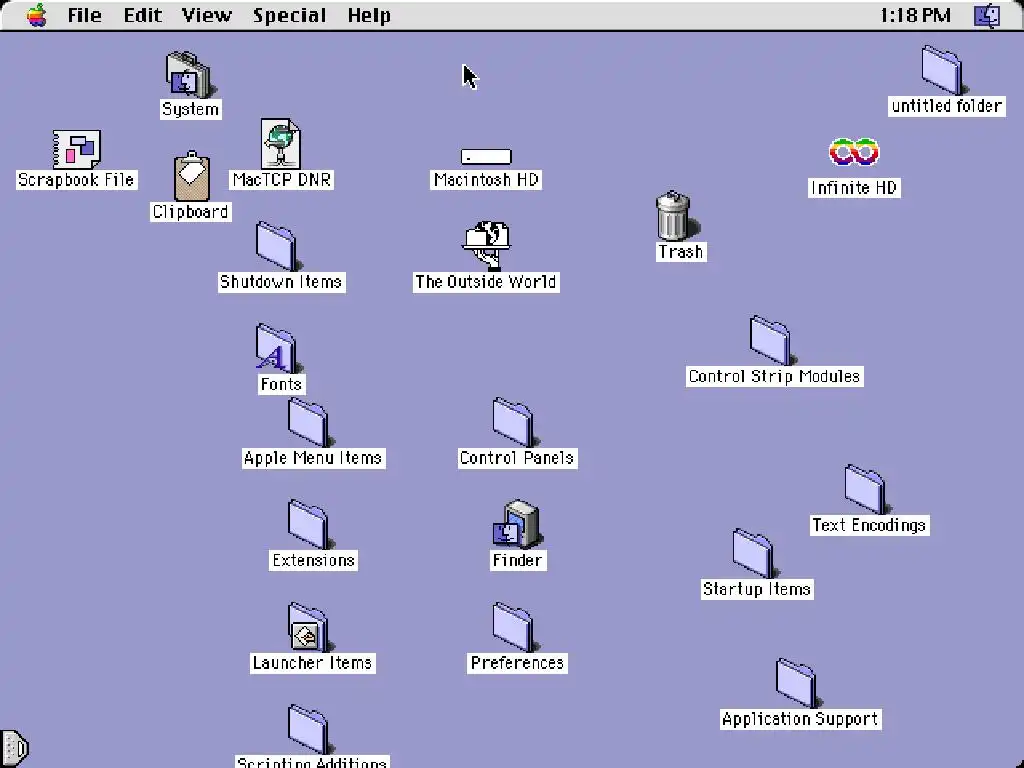Click the 1:18 PM menu bar clock

click(915, 15)
